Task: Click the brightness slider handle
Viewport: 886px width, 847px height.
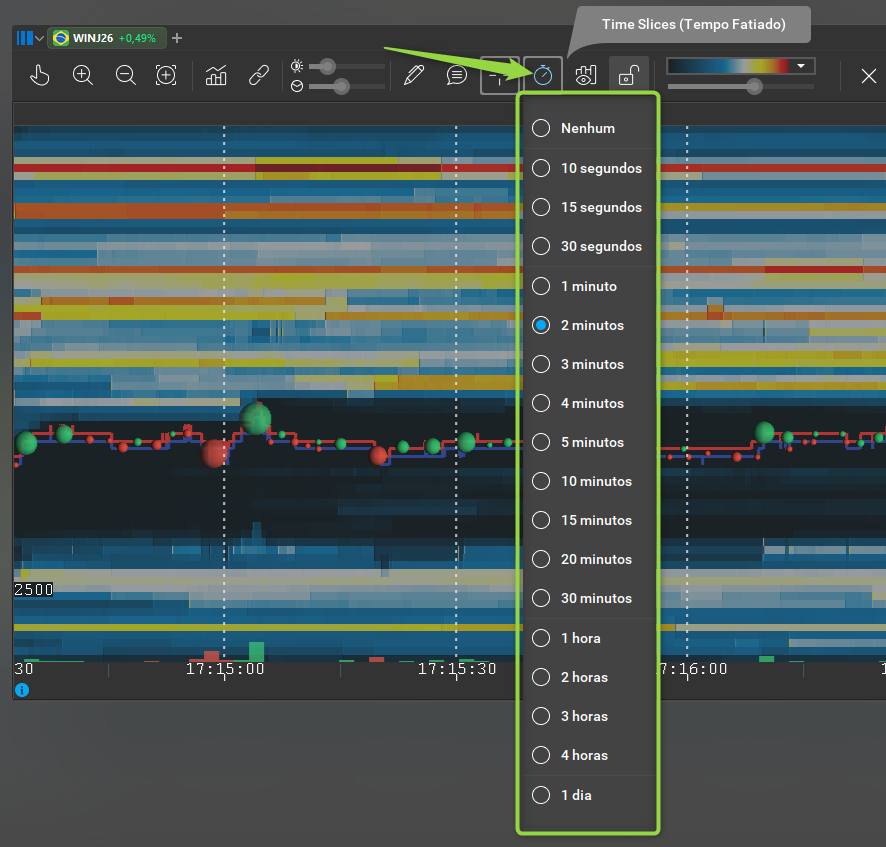Action: tap(327, 67)
